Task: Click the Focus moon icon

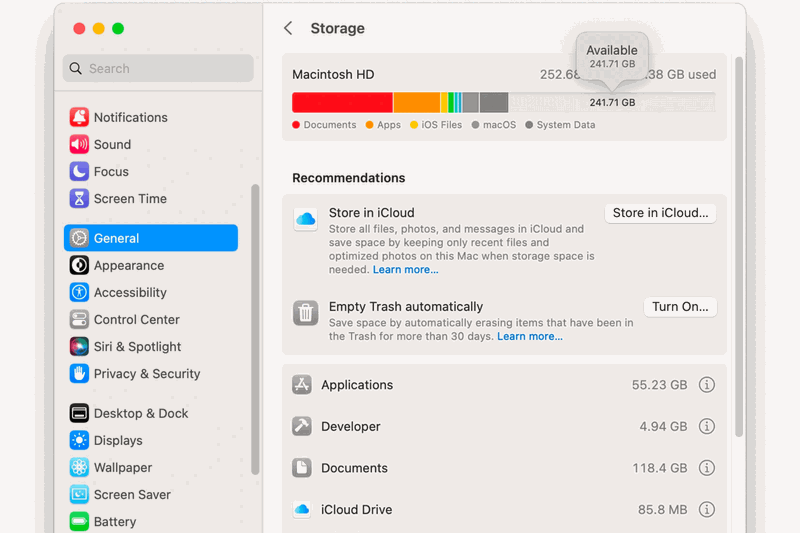Action: click(79, 171)
